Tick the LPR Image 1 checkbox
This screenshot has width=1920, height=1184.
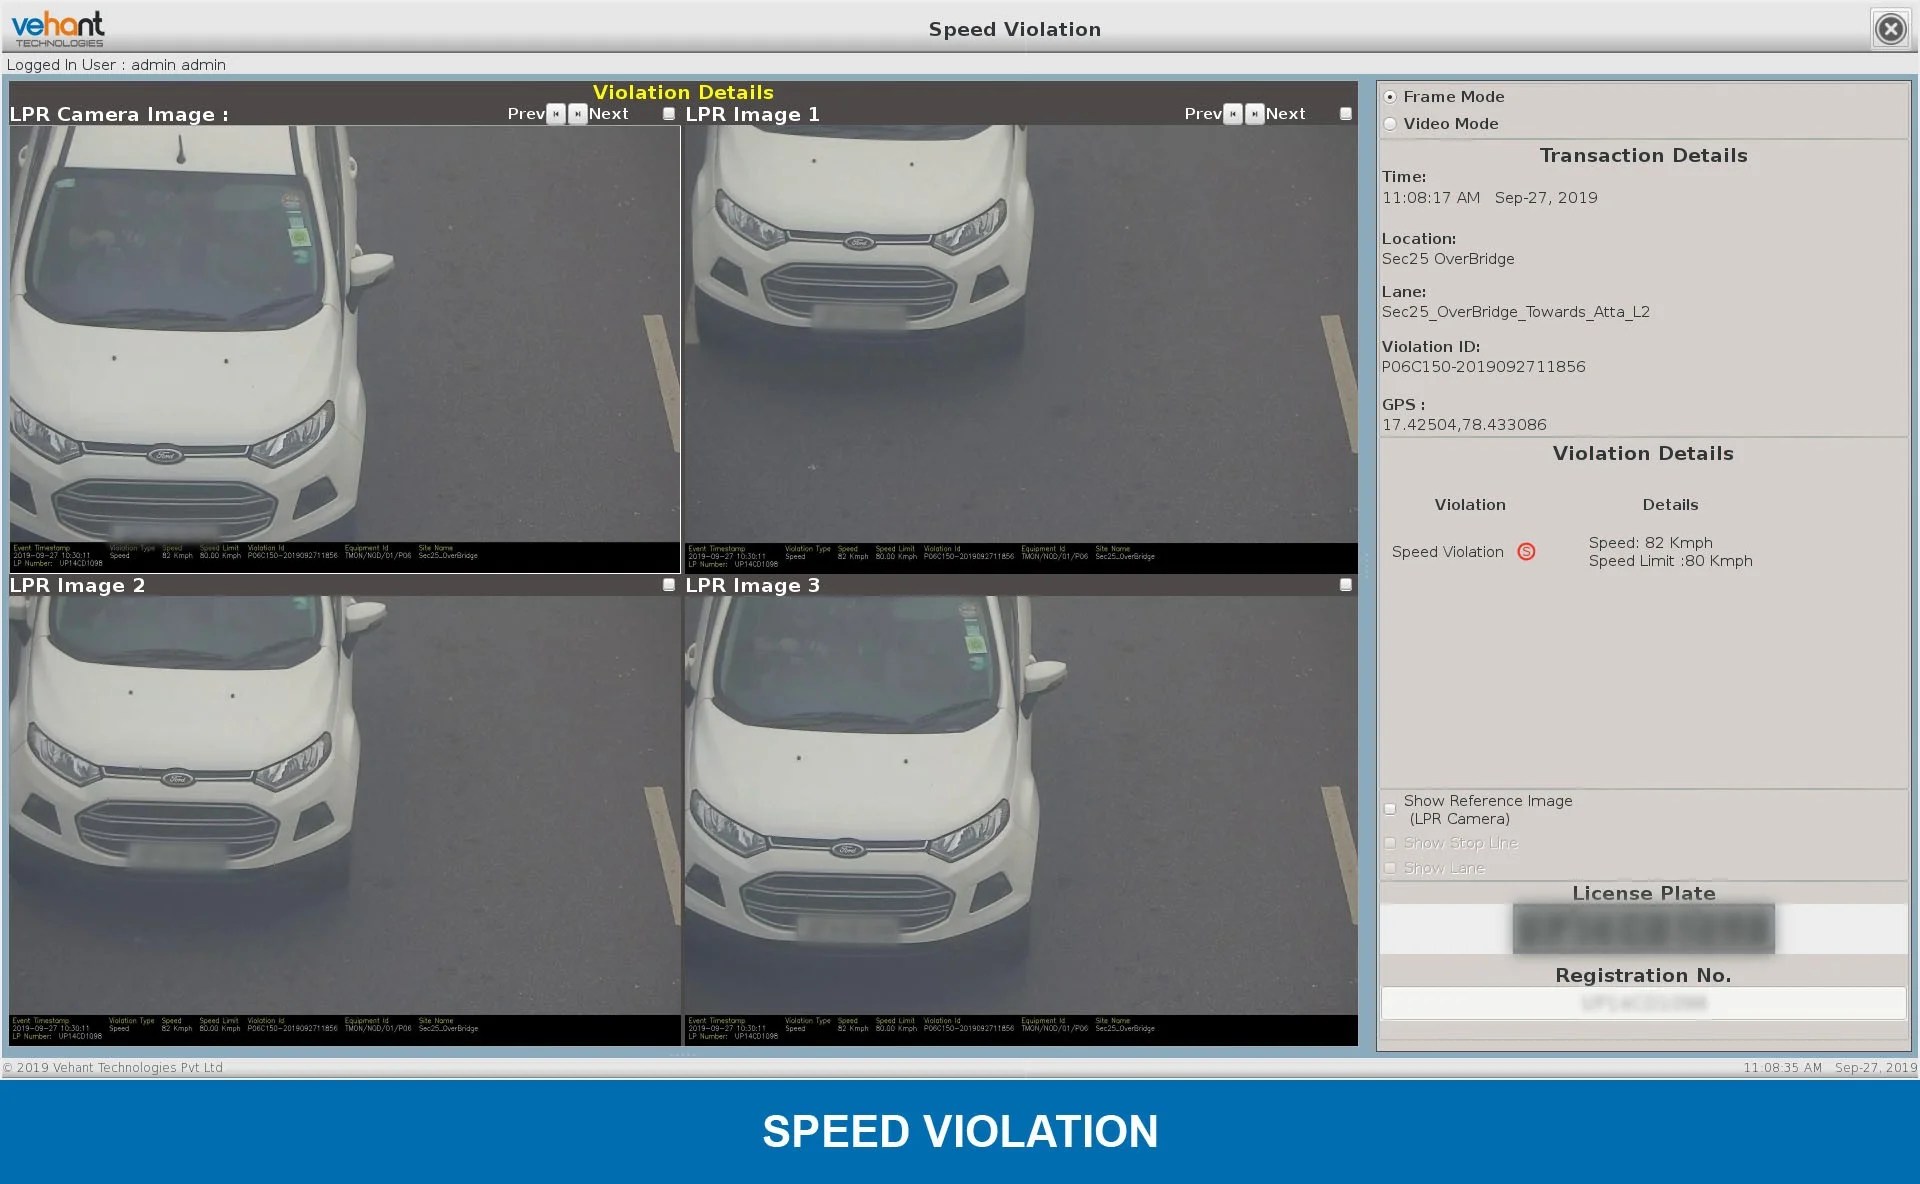[1346, 114]
